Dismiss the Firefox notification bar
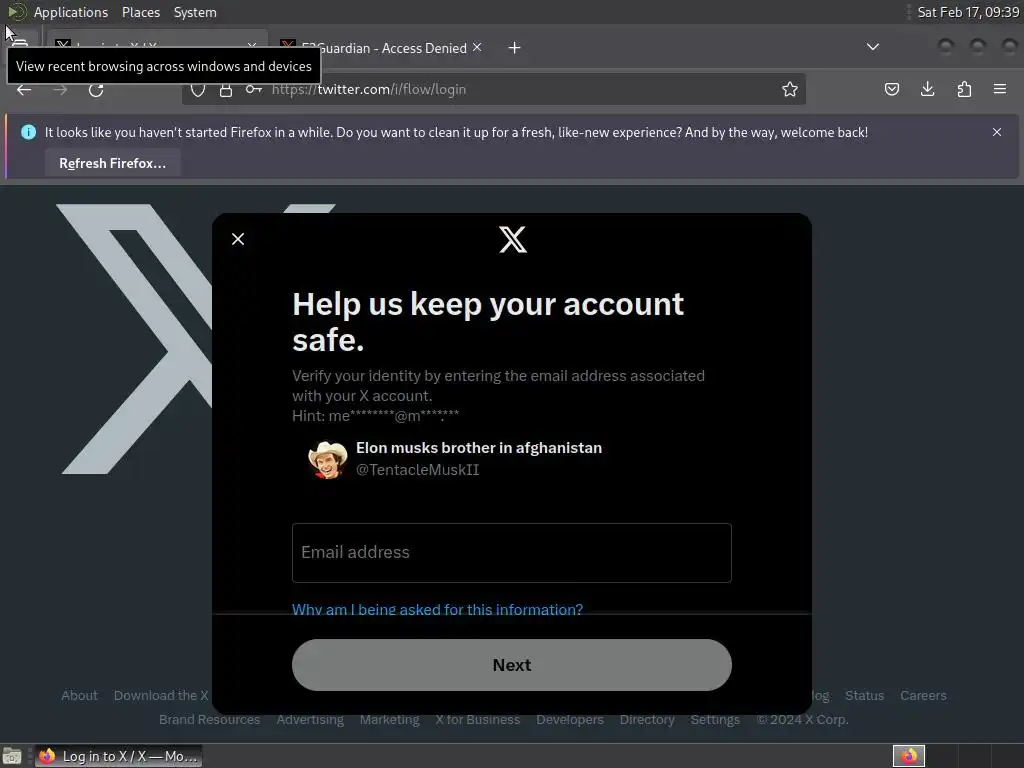 [997, 132]
